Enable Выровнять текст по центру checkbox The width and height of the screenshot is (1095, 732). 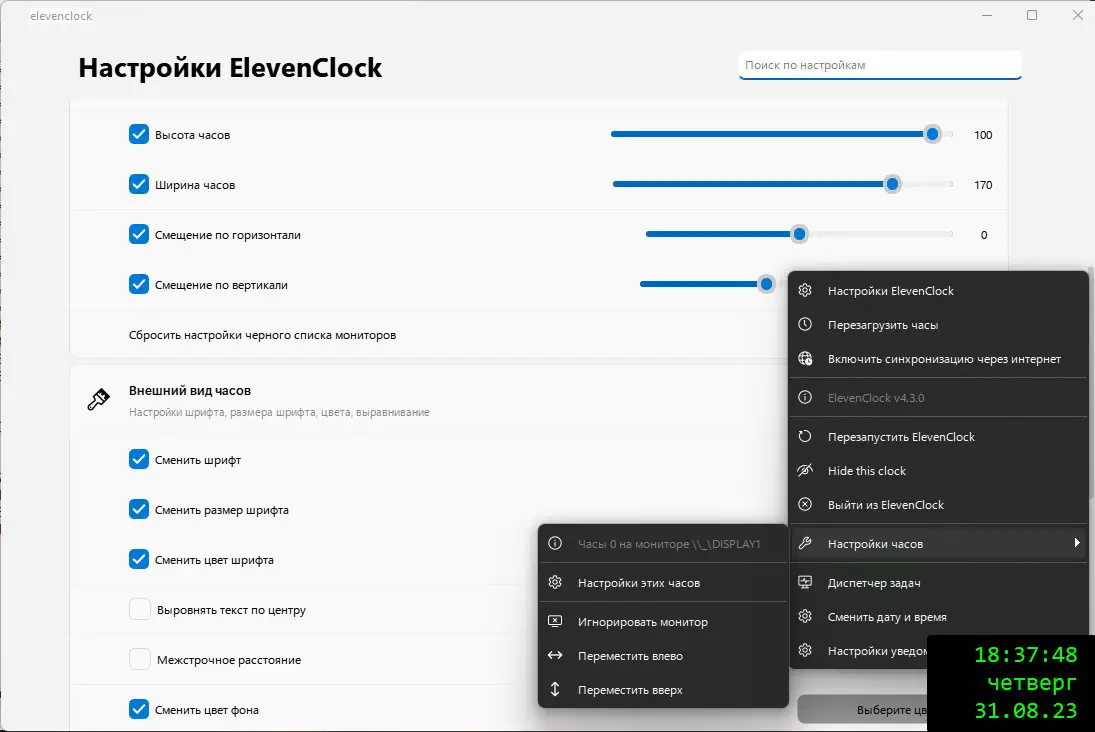[x=140, y=610]
